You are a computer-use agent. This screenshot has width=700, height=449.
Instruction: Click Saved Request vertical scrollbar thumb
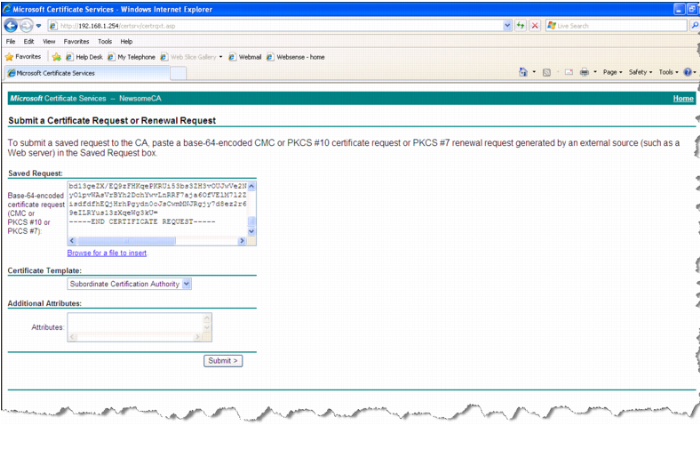[x=251, y=221]
